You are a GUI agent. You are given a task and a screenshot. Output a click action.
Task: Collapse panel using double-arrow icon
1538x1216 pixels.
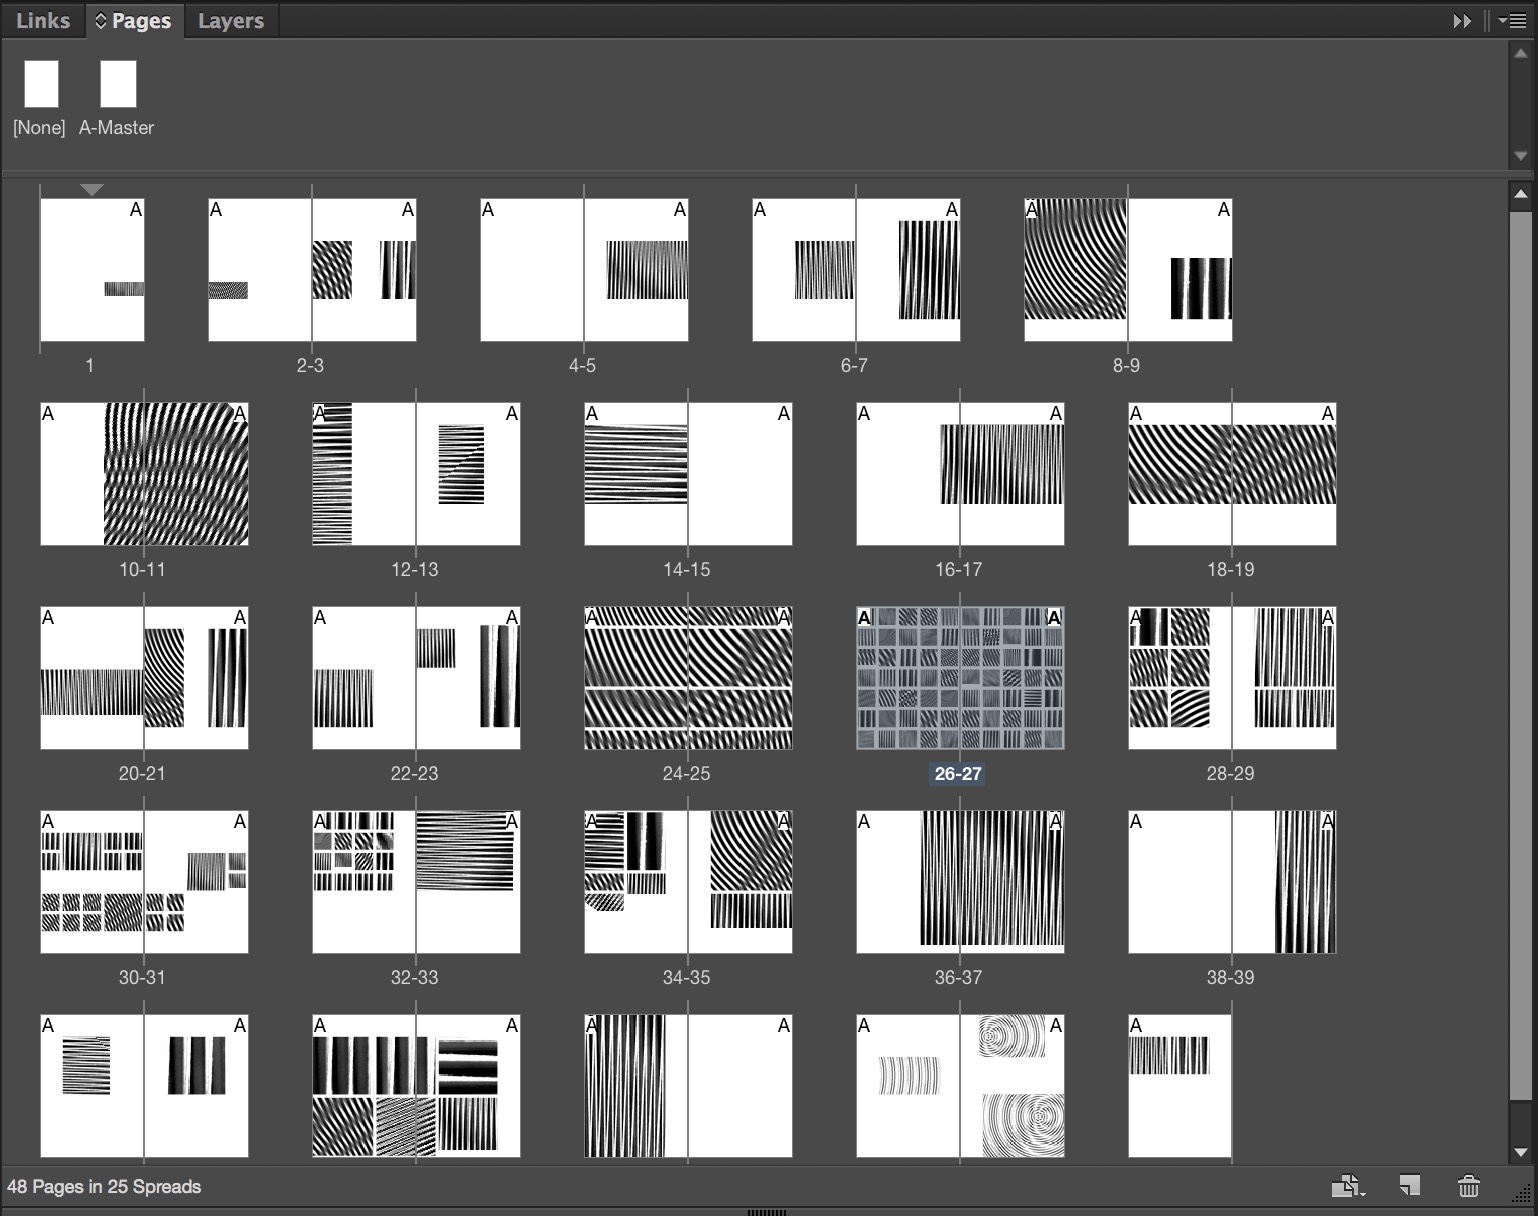[x=1462, y=21]
